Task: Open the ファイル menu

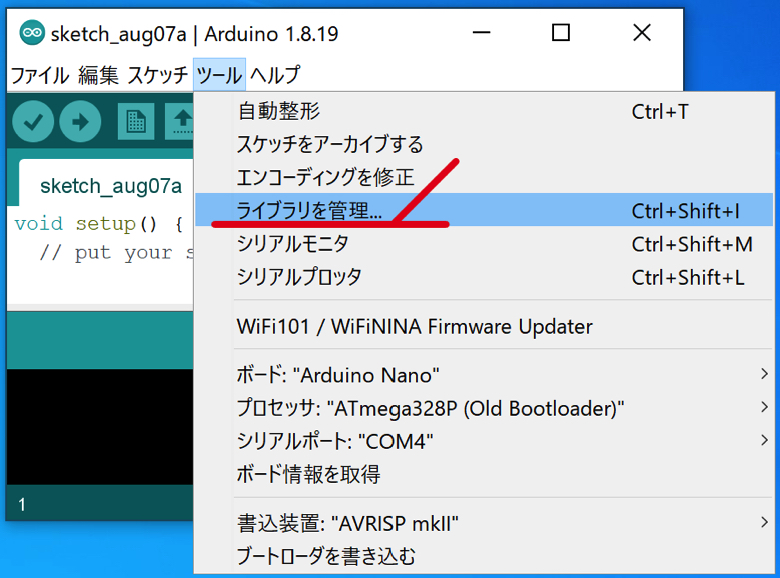Action: coord(40,75)
